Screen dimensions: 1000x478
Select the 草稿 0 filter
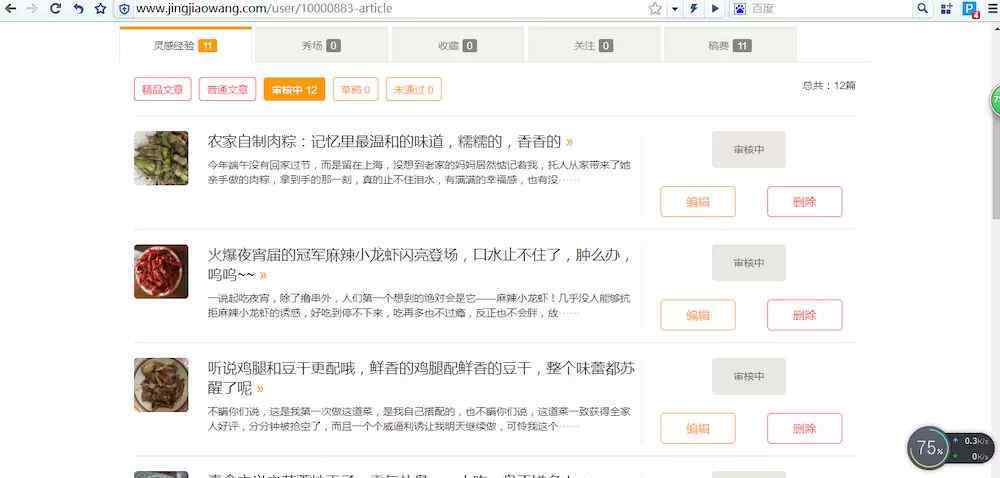(356, 89)
